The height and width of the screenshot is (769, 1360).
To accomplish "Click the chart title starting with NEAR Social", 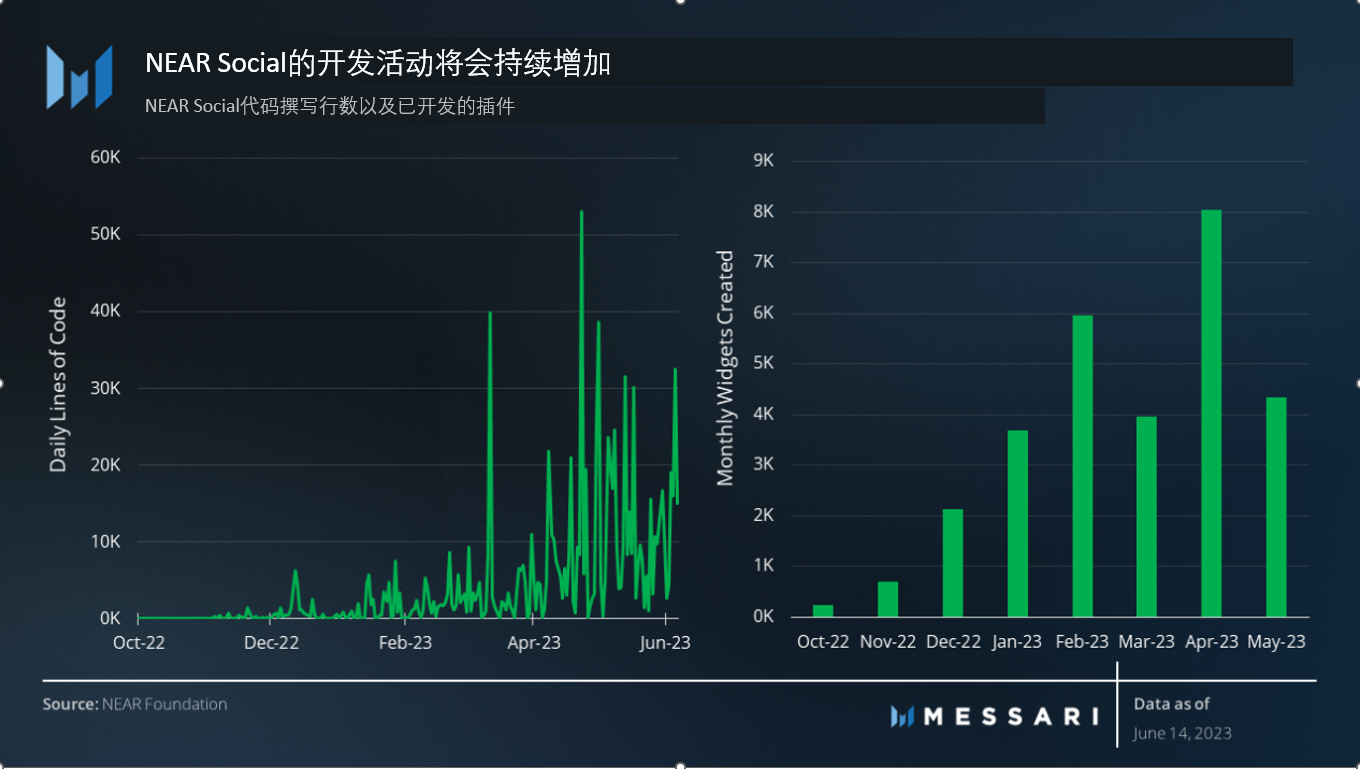I will click(x=378, y=63).
